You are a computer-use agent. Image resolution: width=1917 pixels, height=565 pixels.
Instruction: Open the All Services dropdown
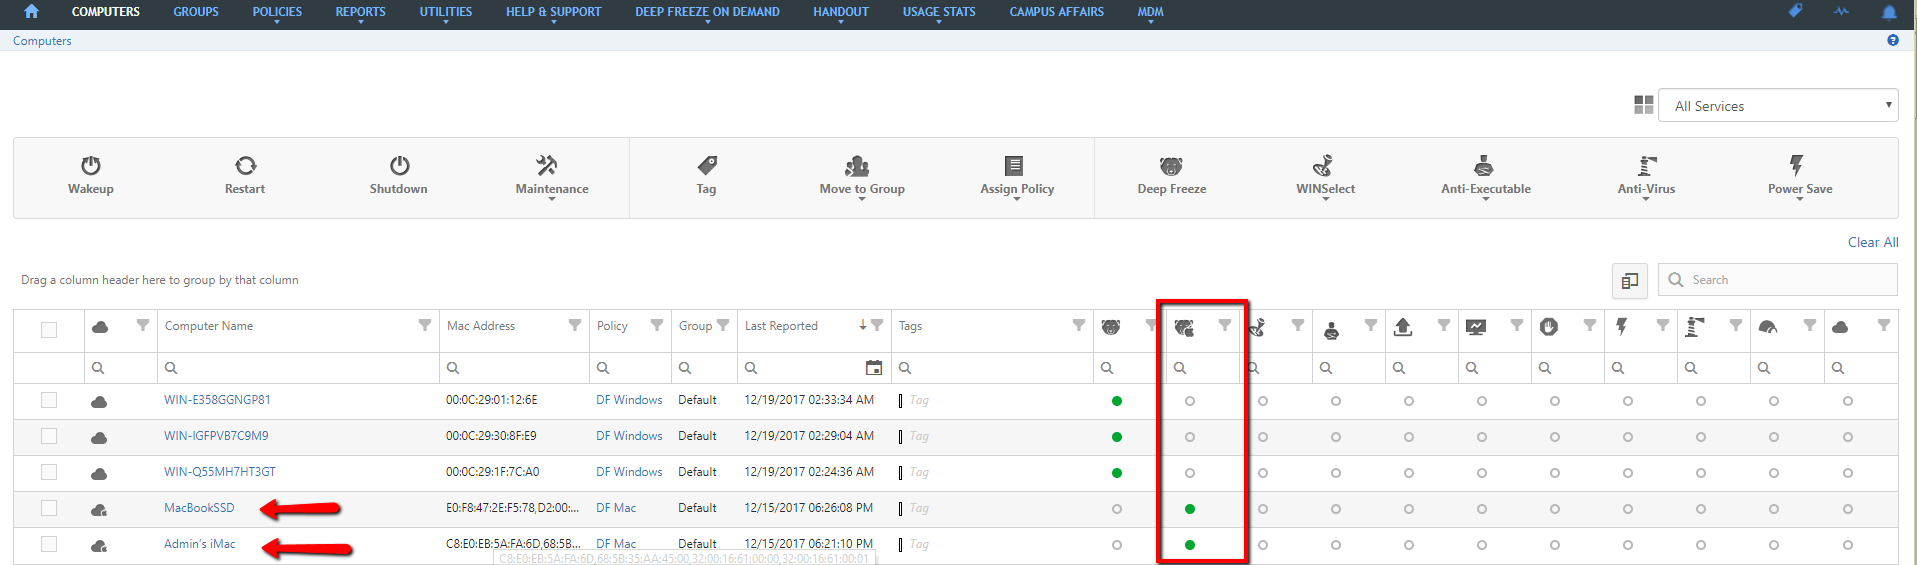[x=1777, y=106]
